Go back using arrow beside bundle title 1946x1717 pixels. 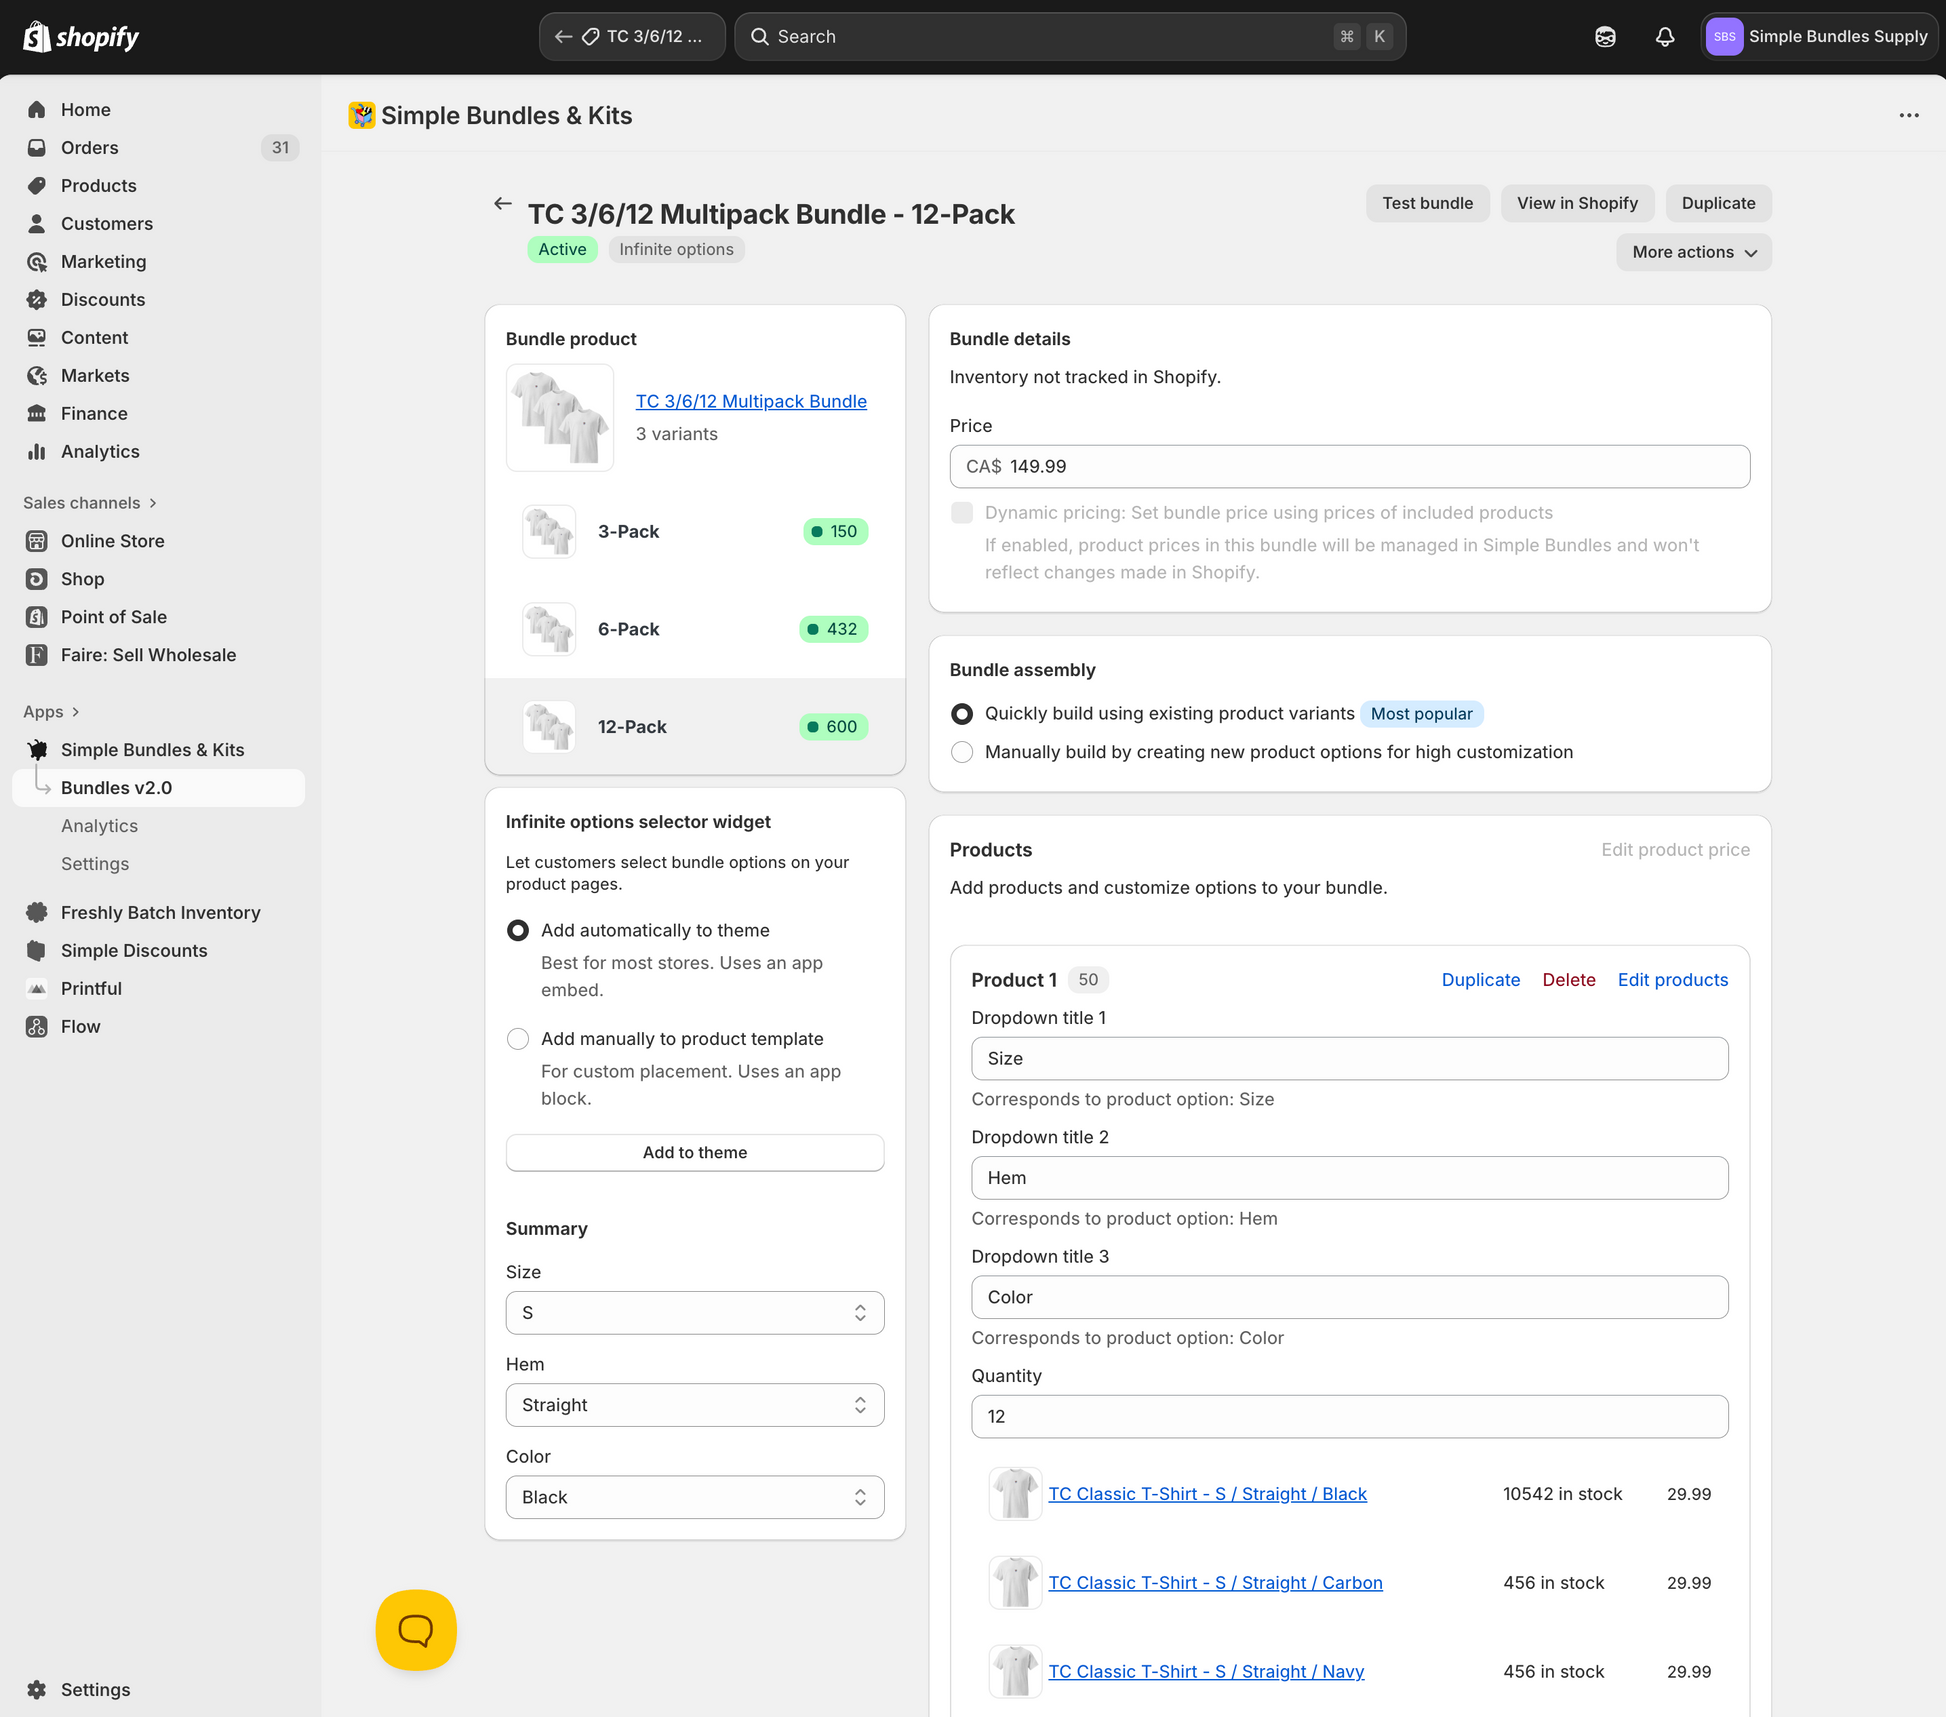coord(503,204)
